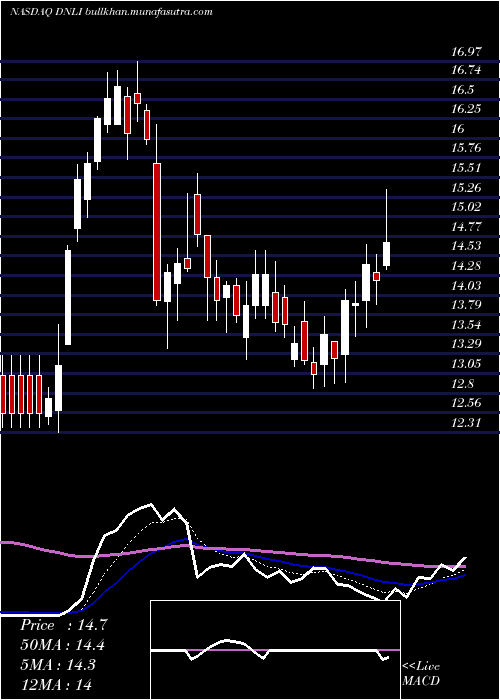The image size is (500, 700).
Task: Click the NASDAQ DNLI bullkhan.munafasutra.com title text
Action: tap(111, 12)
